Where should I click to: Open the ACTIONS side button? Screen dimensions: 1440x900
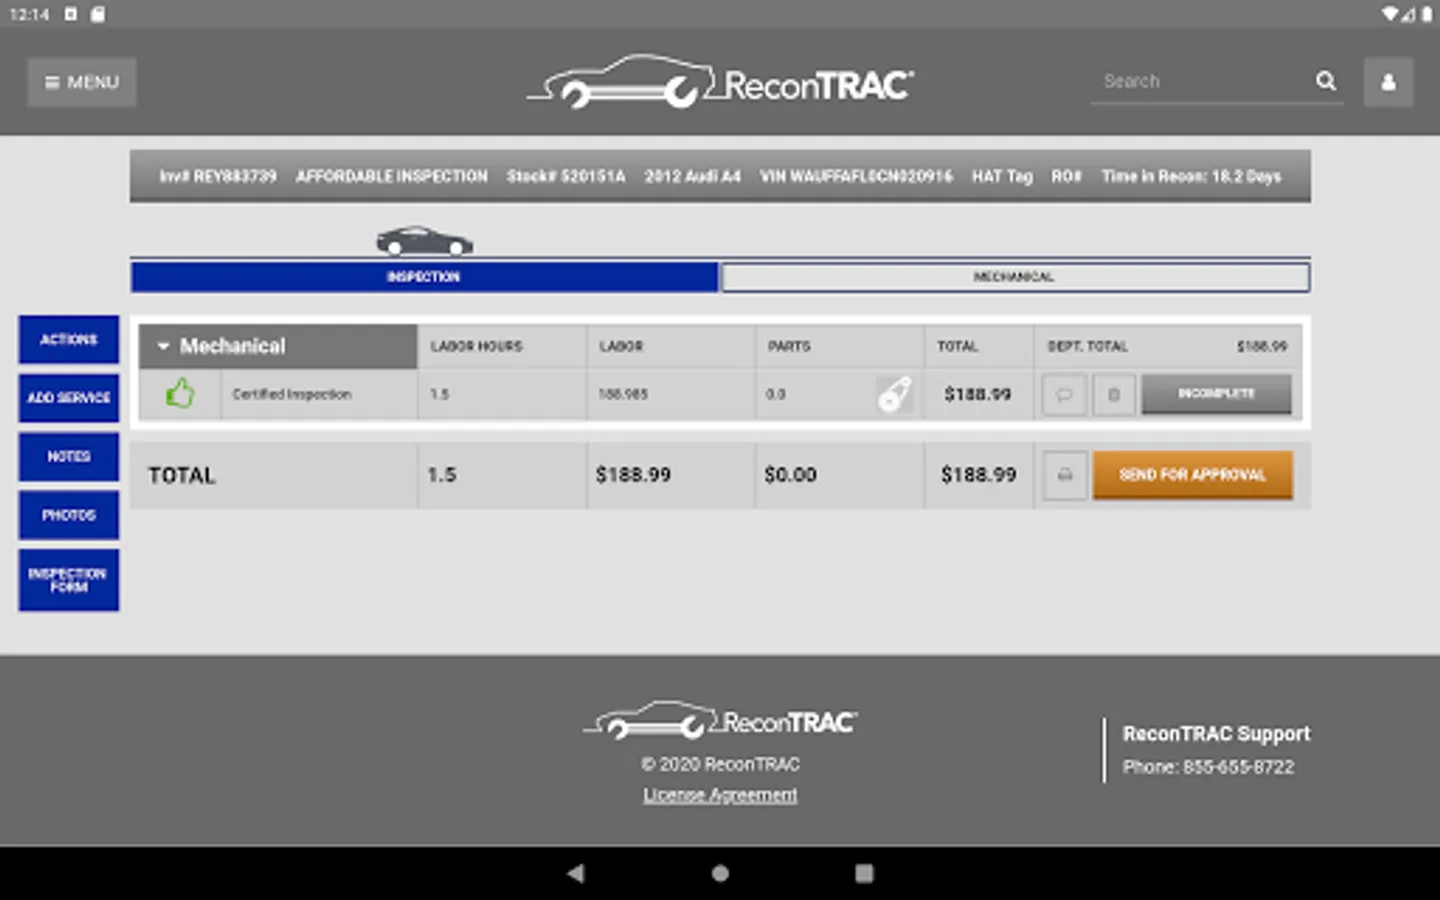(x=68, y=340)
